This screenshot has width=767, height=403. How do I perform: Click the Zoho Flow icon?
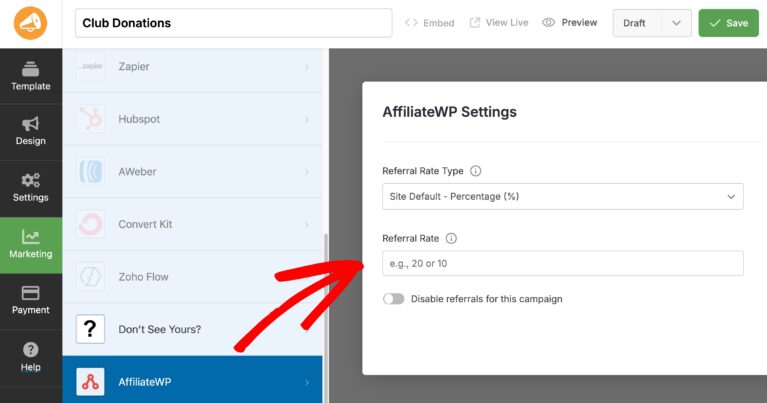click(x=91, y=277)
